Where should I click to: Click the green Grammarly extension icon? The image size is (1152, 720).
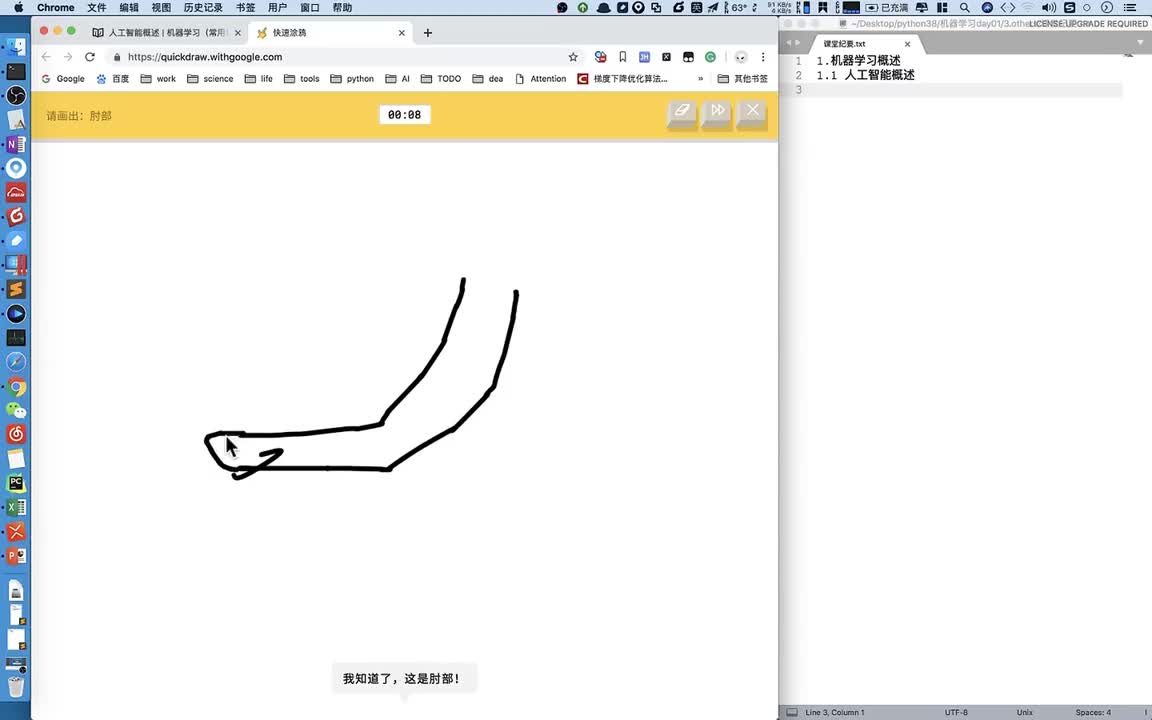710,57
